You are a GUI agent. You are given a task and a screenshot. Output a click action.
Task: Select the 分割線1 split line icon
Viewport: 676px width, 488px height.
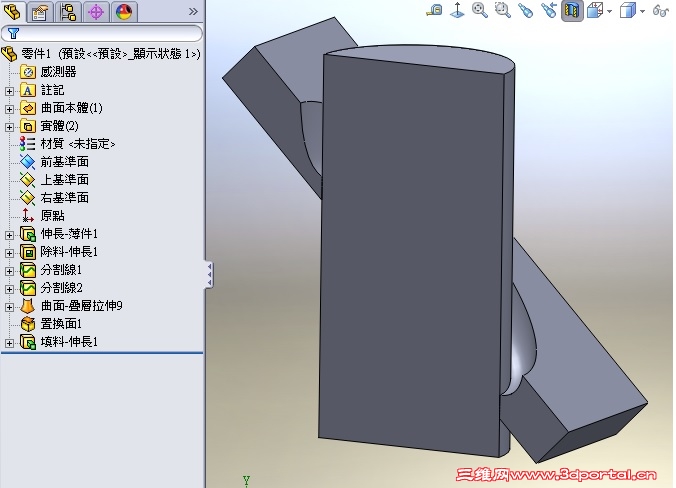(x=28, y=270)
